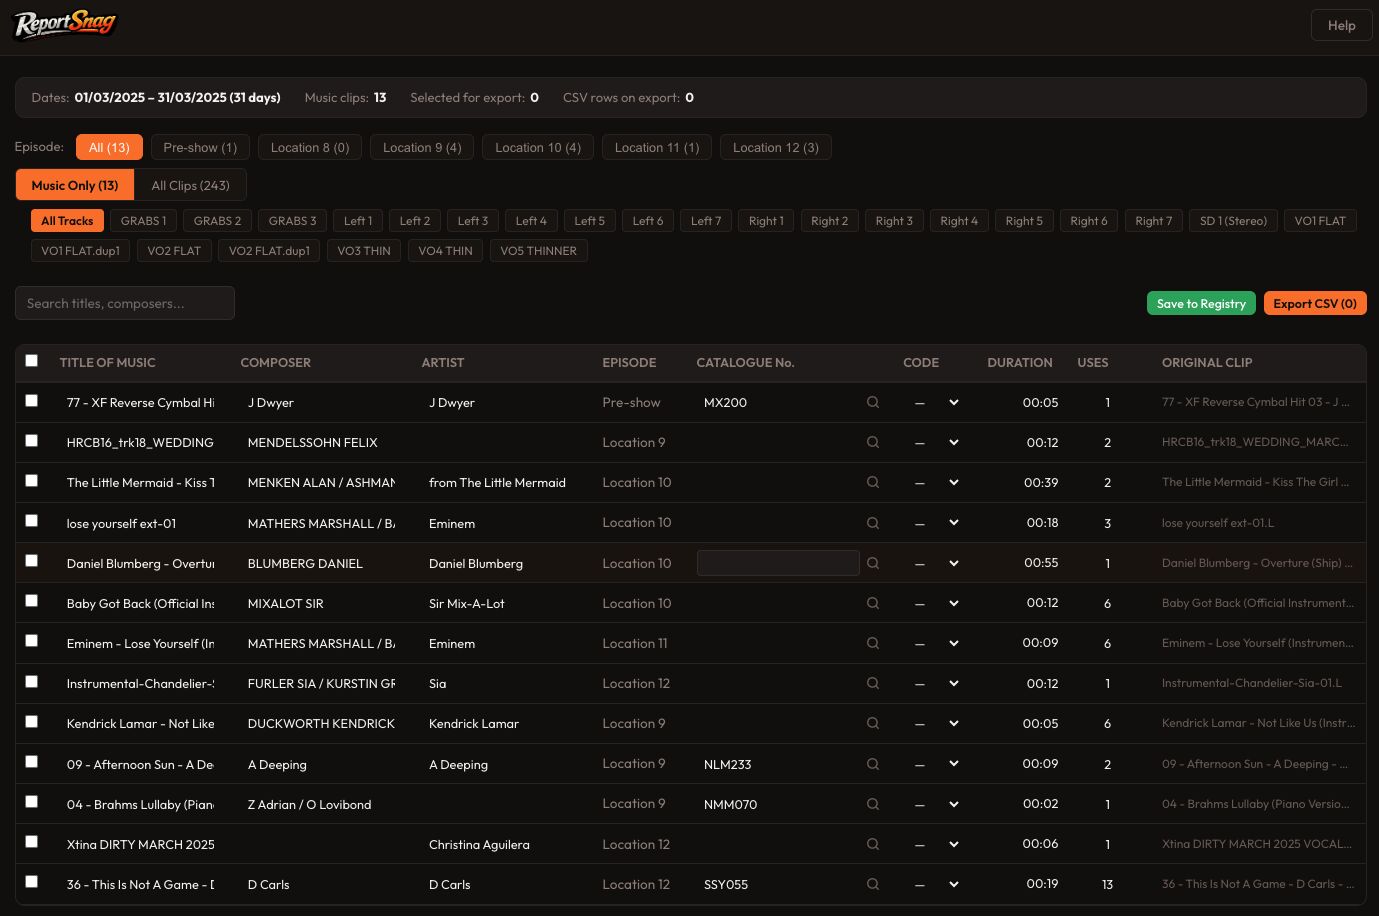Click composer Z Adrian / O Lovibond
1379x916 pixels.
point(321,805)
